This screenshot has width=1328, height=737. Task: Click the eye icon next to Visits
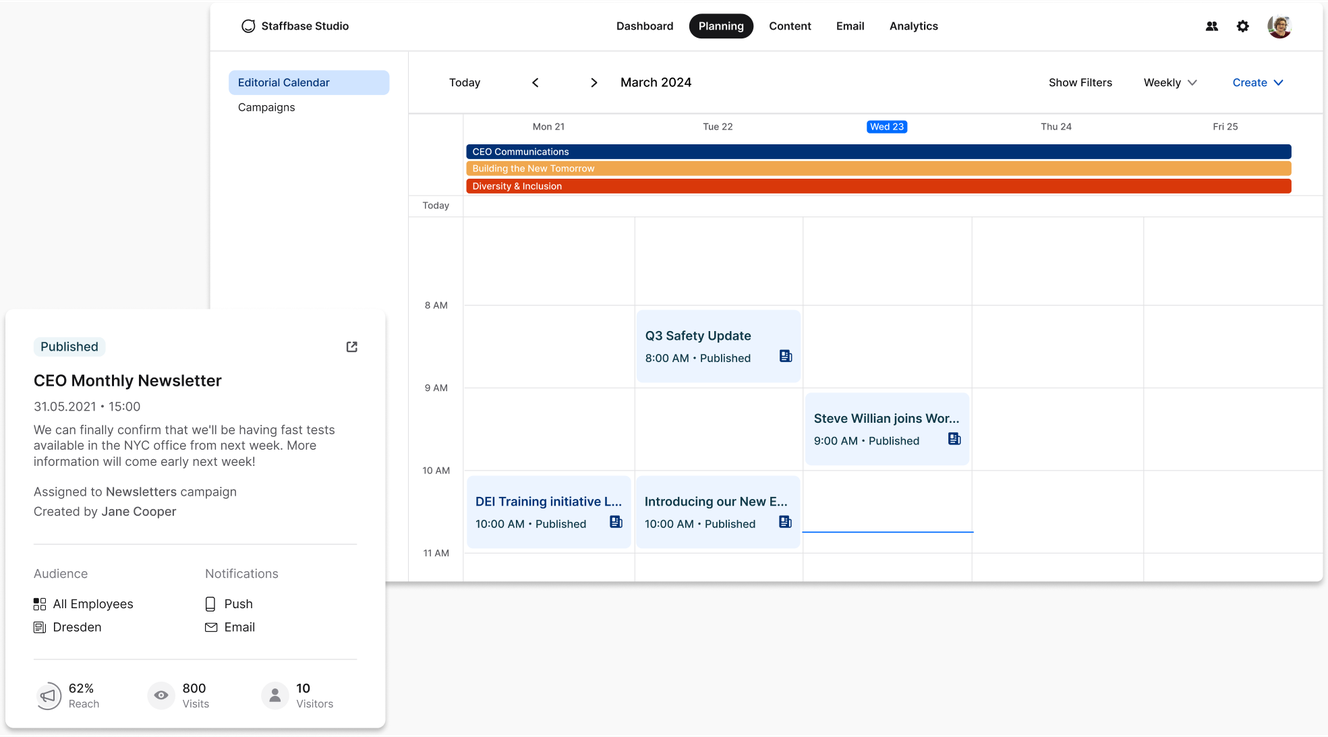click(x=160, y=695)
